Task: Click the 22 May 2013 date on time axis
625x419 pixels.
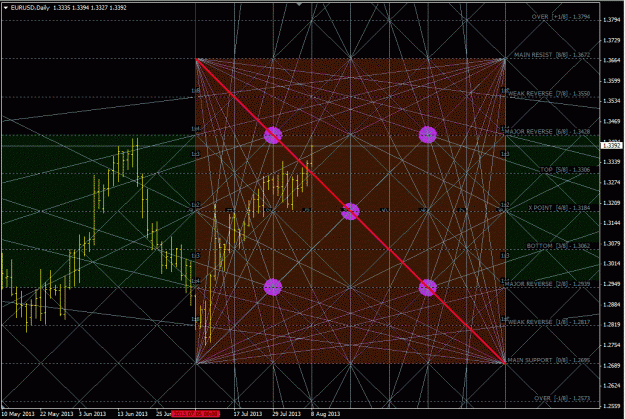Action: [x=57, y=414]
